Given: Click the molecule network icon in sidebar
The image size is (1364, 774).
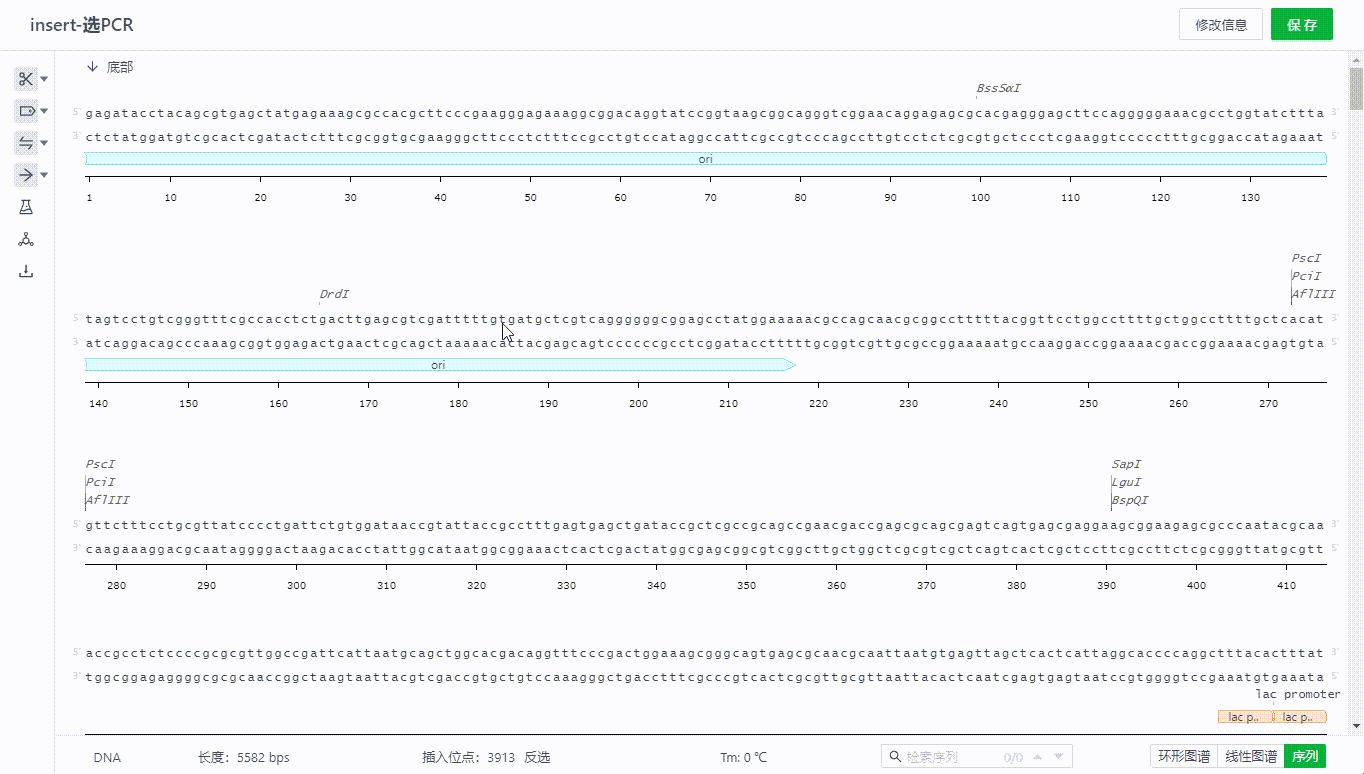Looking at the screenshot, I should (26, 239).
